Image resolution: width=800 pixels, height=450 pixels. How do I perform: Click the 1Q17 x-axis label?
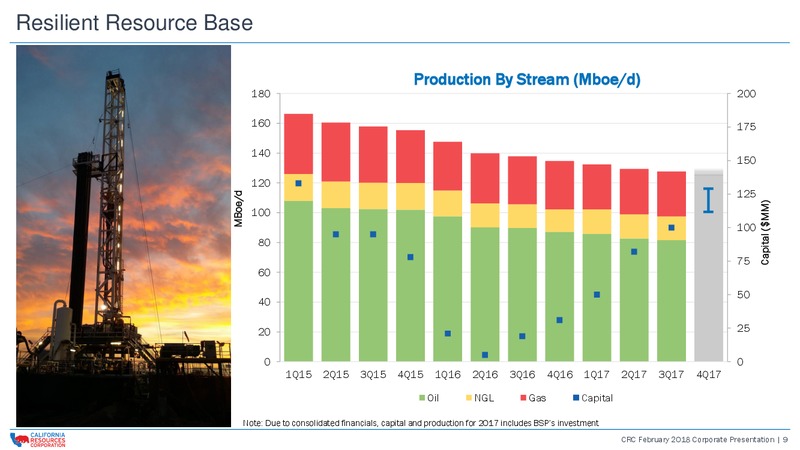click(x=596, y=374)
